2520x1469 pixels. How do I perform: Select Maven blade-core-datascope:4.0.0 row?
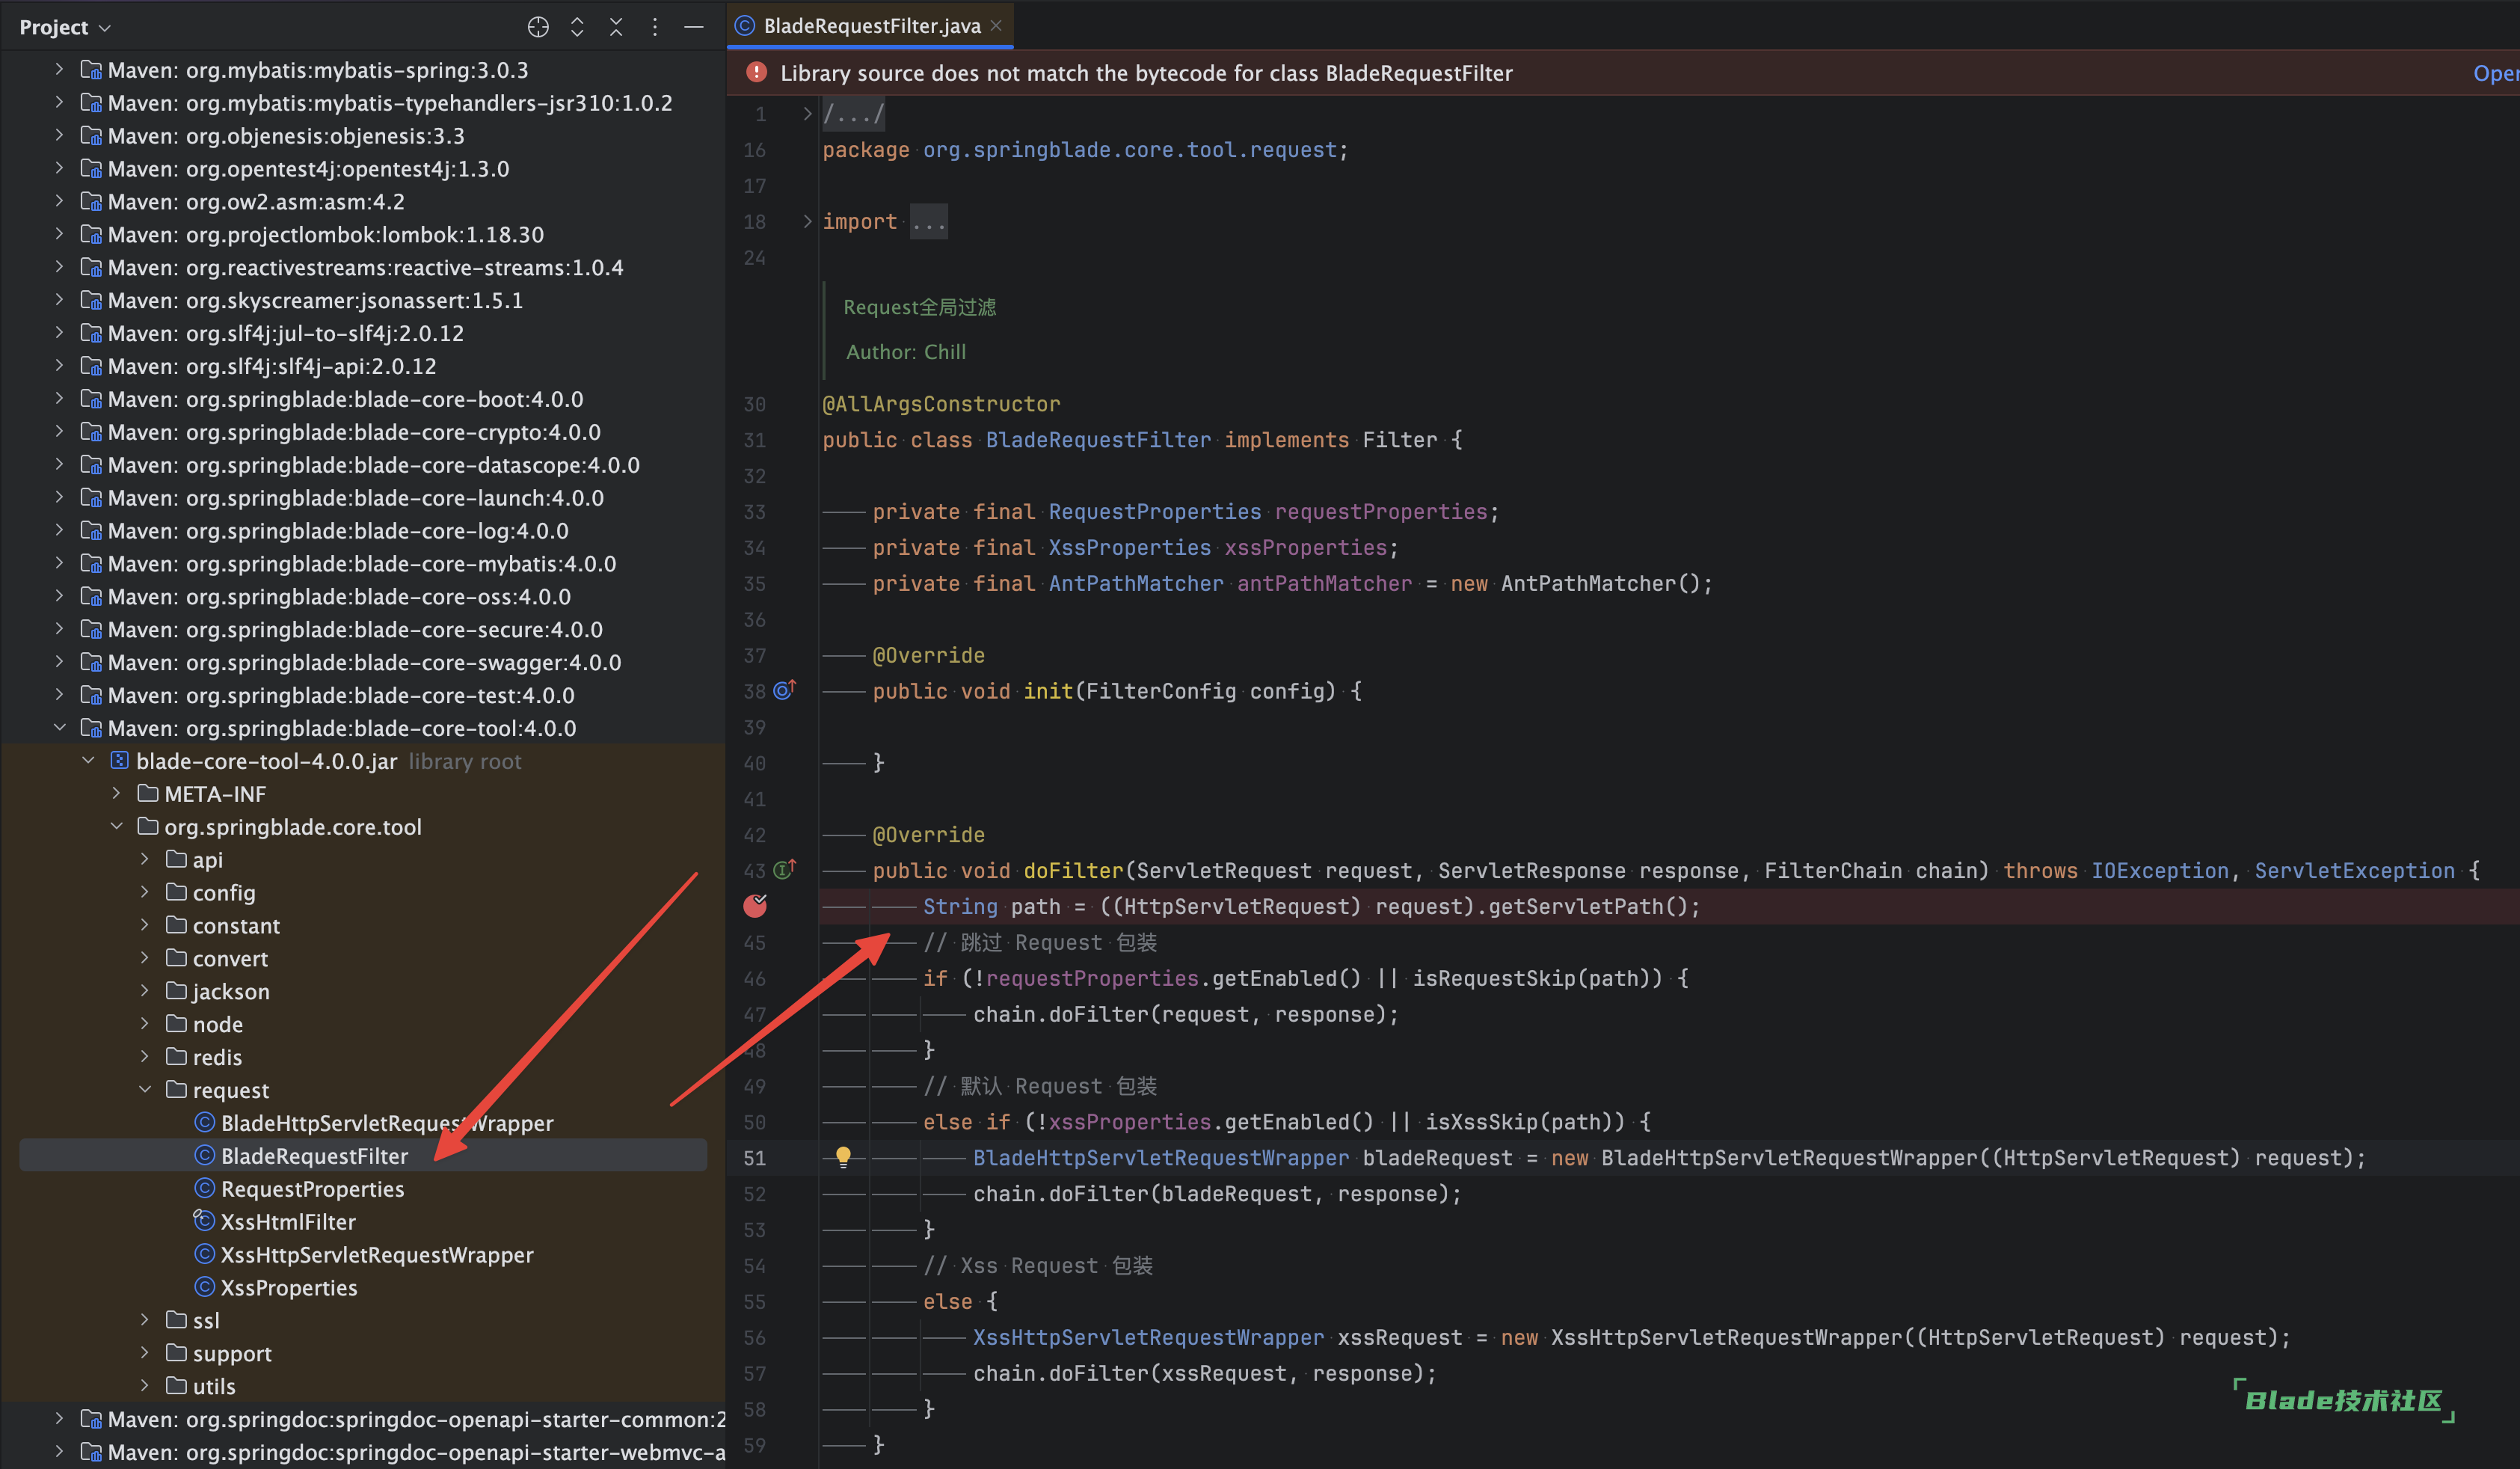pos(362,465)
